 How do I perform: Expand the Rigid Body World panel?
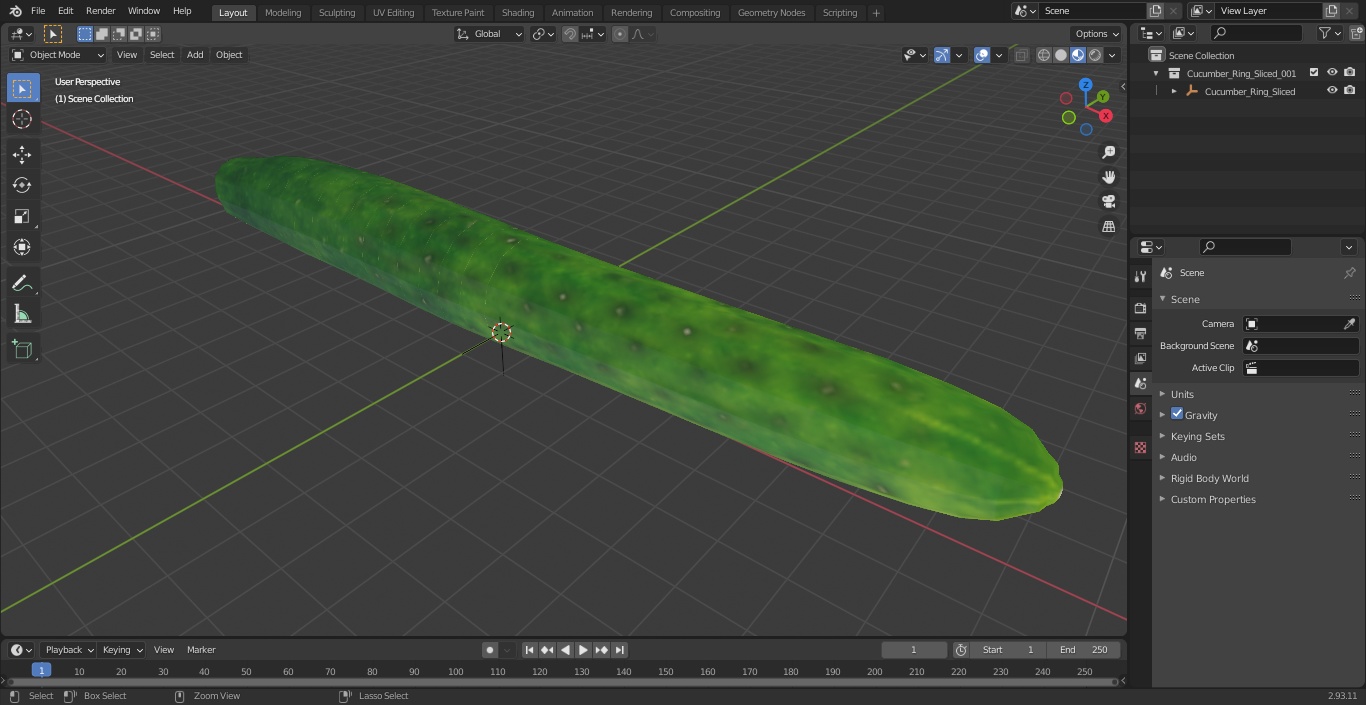pos(1209,478)
